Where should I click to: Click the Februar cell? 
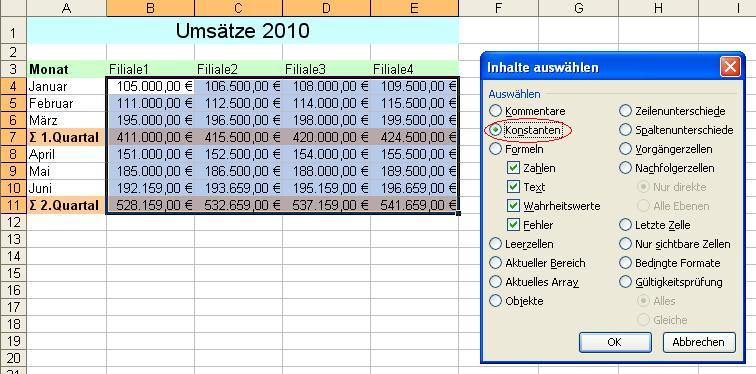point(67,104)
